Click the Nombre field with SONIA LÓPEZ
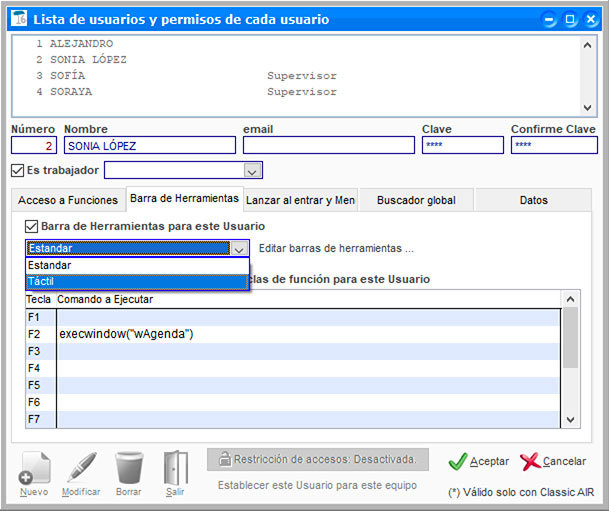The height and width of the screenshot is (511, 609). (150, 146)
